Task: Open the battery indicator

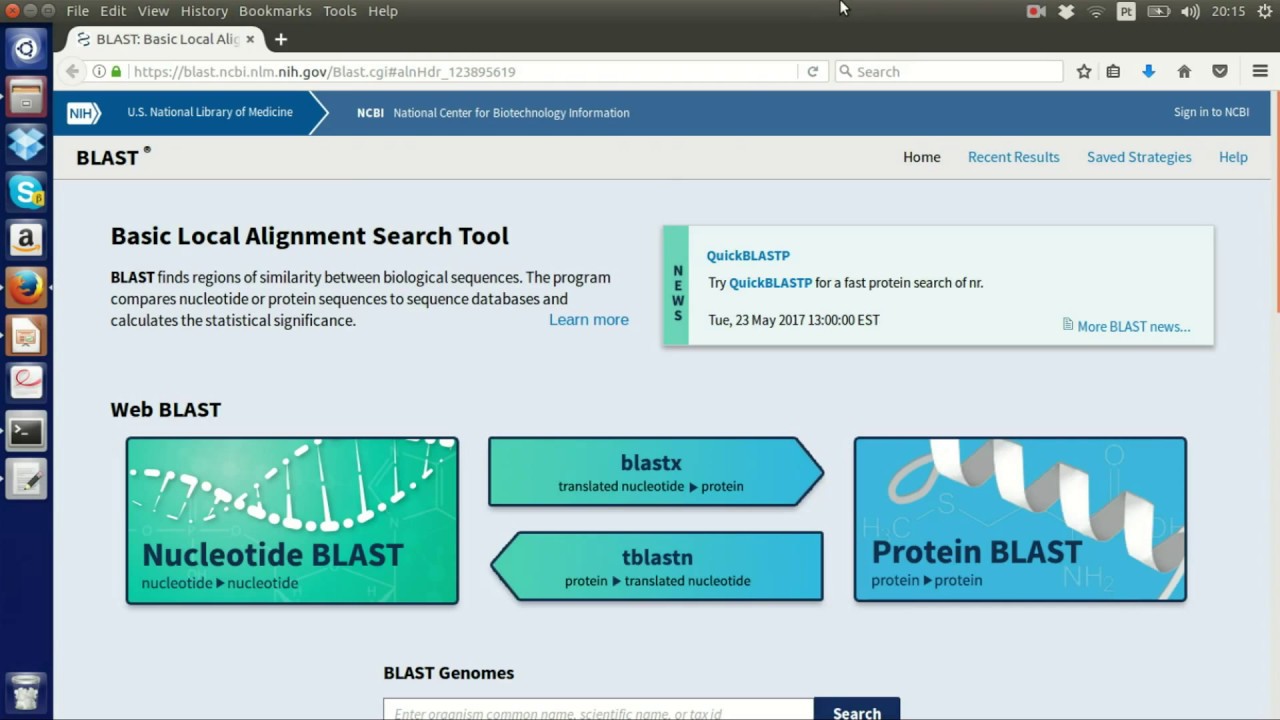Action: pos(1158,12)
